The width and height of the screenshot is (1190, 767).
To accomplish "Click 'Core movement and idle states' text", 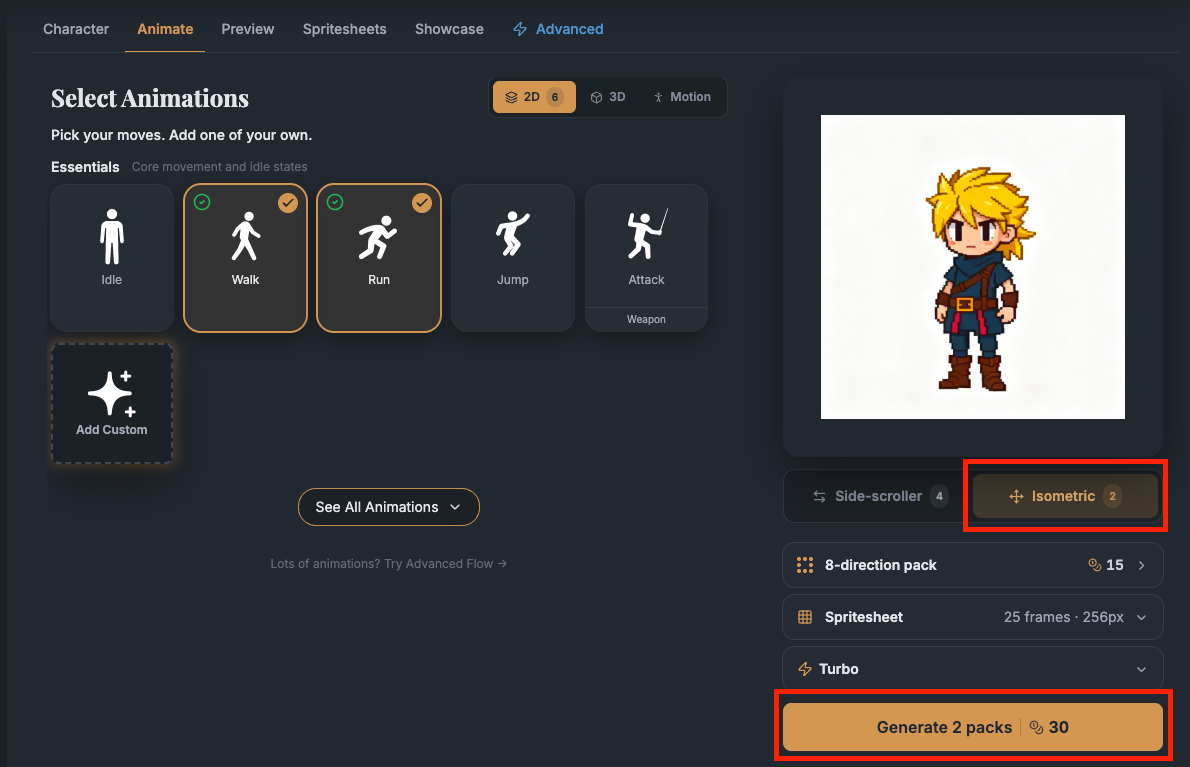I will coord(219,167).
